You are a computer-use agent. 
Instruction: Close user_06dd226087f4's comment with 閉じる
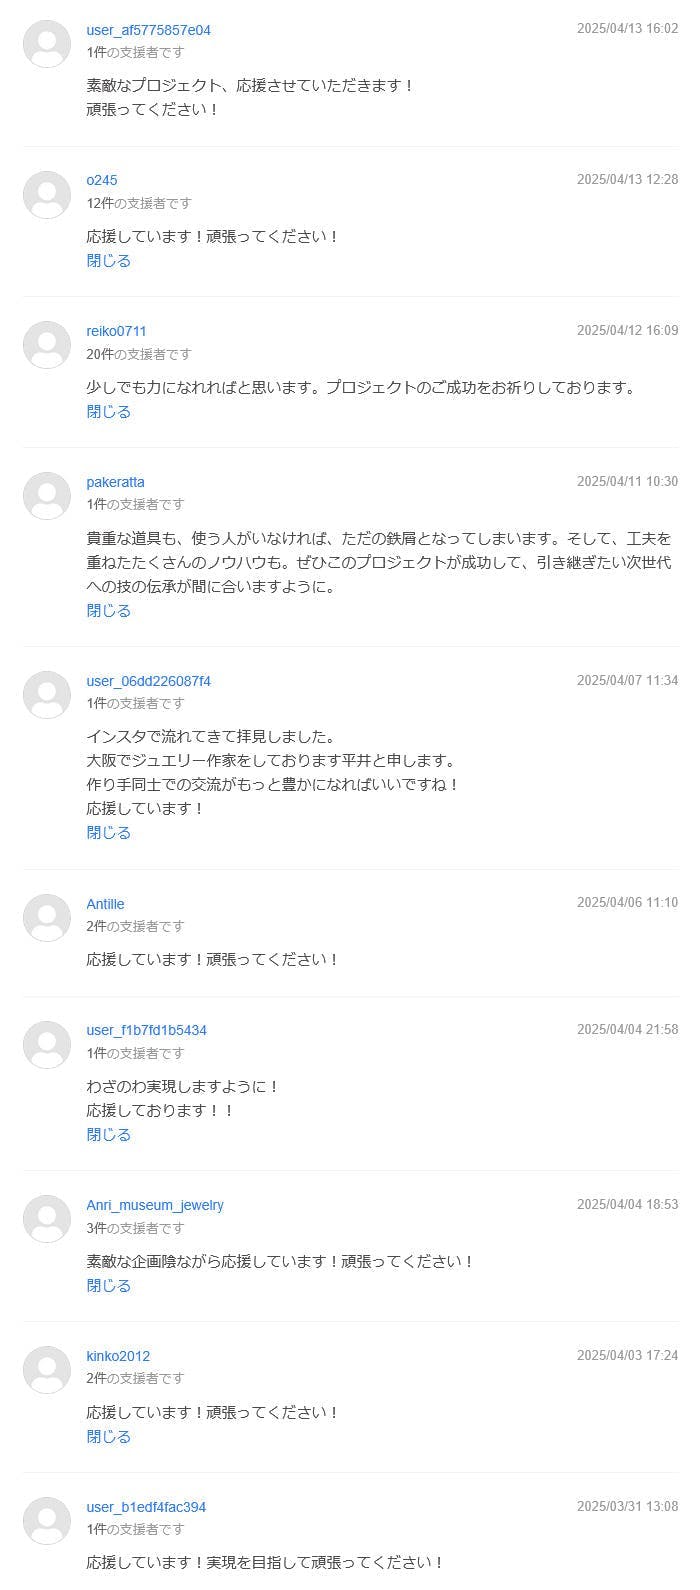[108, 833]
